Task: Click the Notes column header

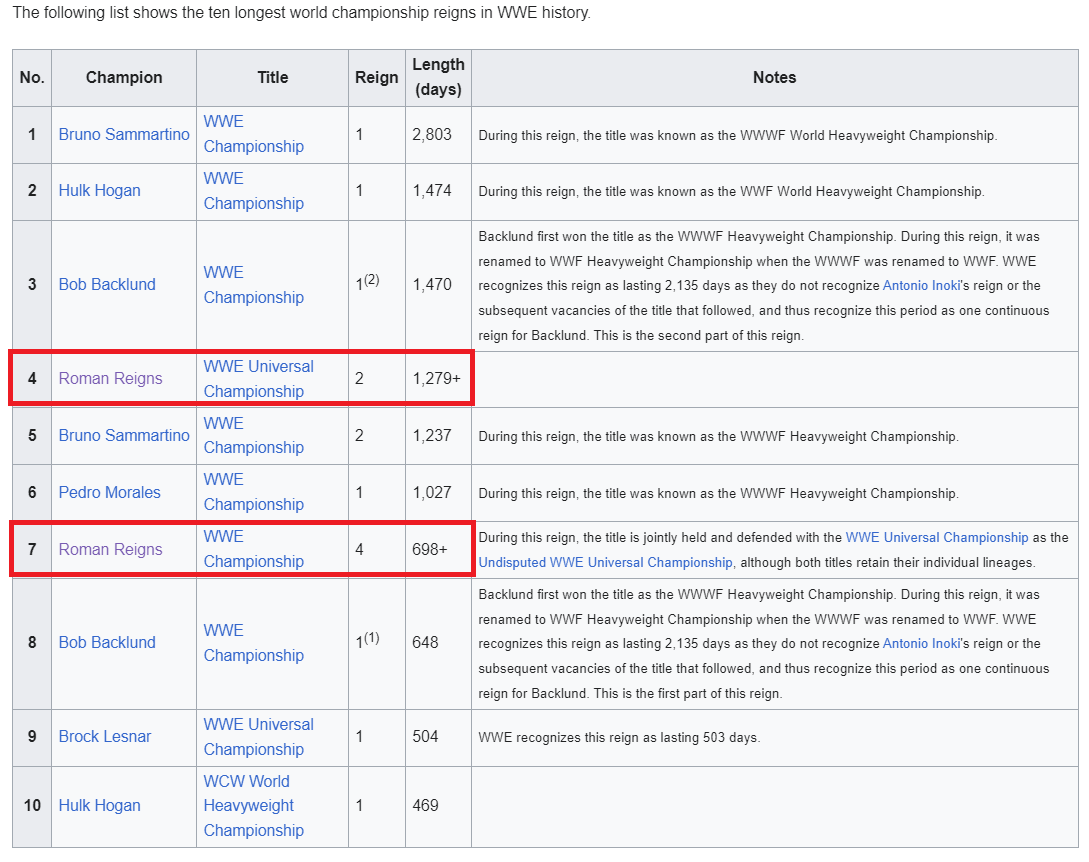Action: tap(774, 77)
